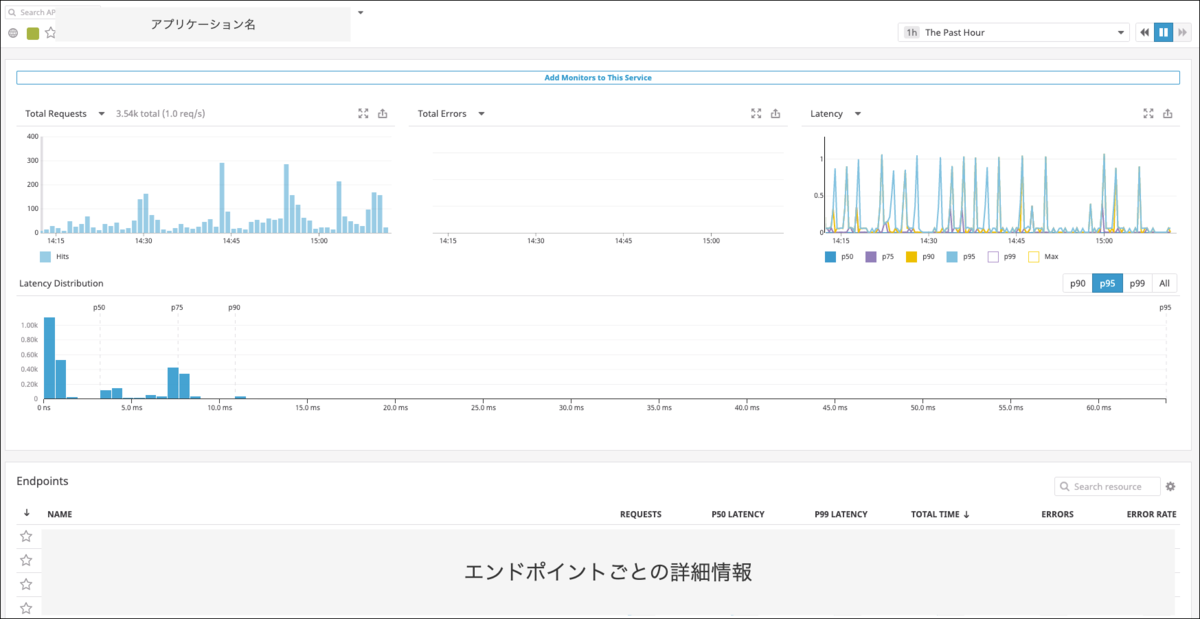The width and height of the screenshot is (1200, 619).
Task: Export the Total Requests graph
Action: pos(383,114)
